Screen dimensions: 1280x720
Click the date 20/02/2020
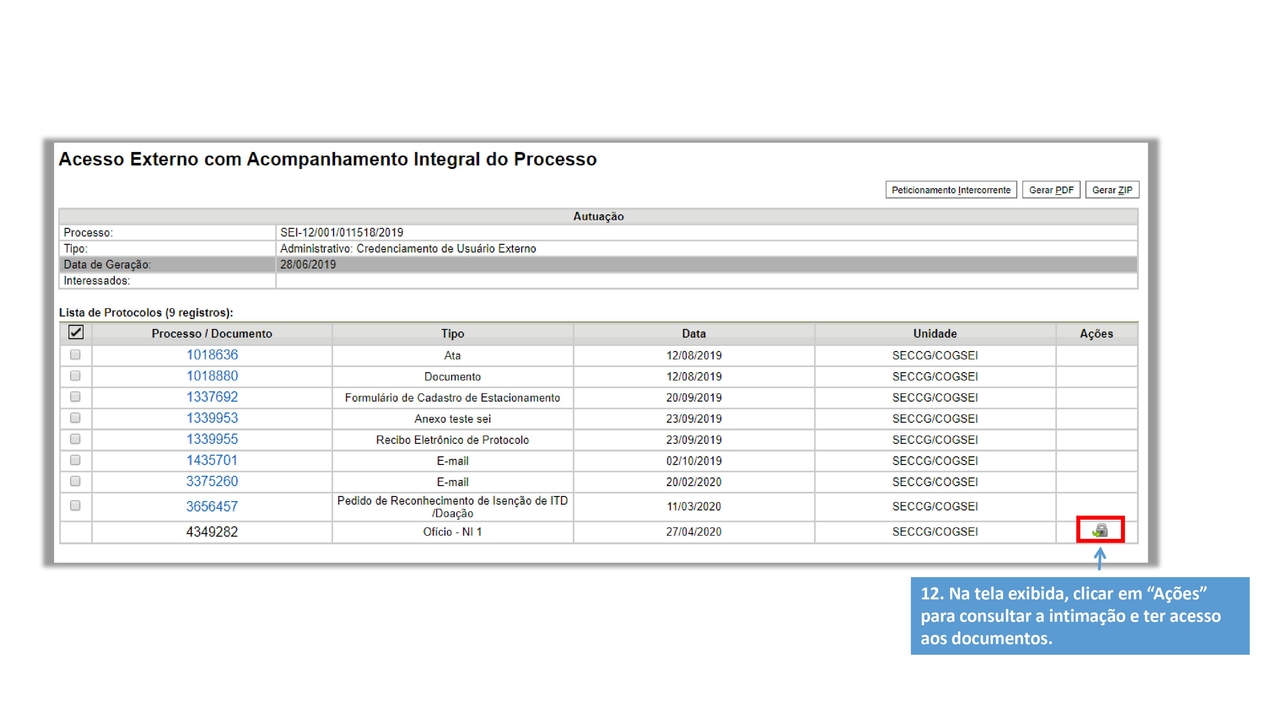(694, 482)
